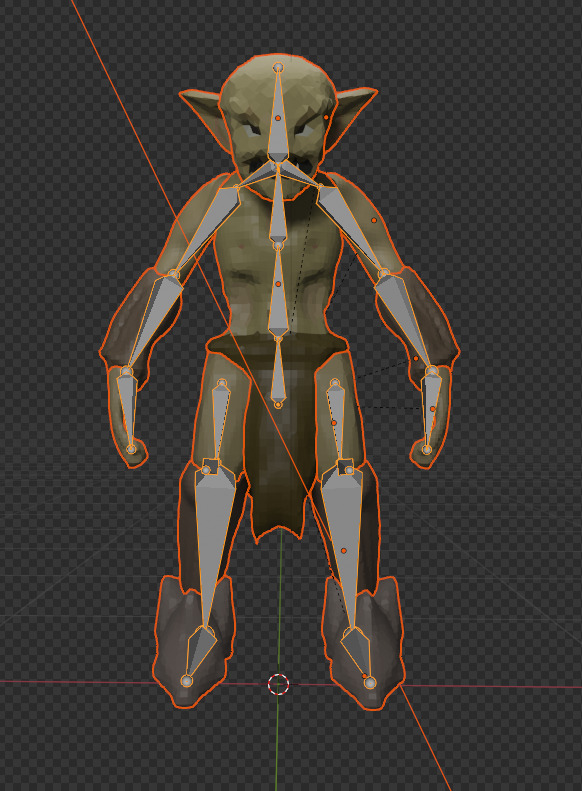582x791 pixels.
Task: Select the head bone inside the goblin's skull
Action: click(278, 121)
